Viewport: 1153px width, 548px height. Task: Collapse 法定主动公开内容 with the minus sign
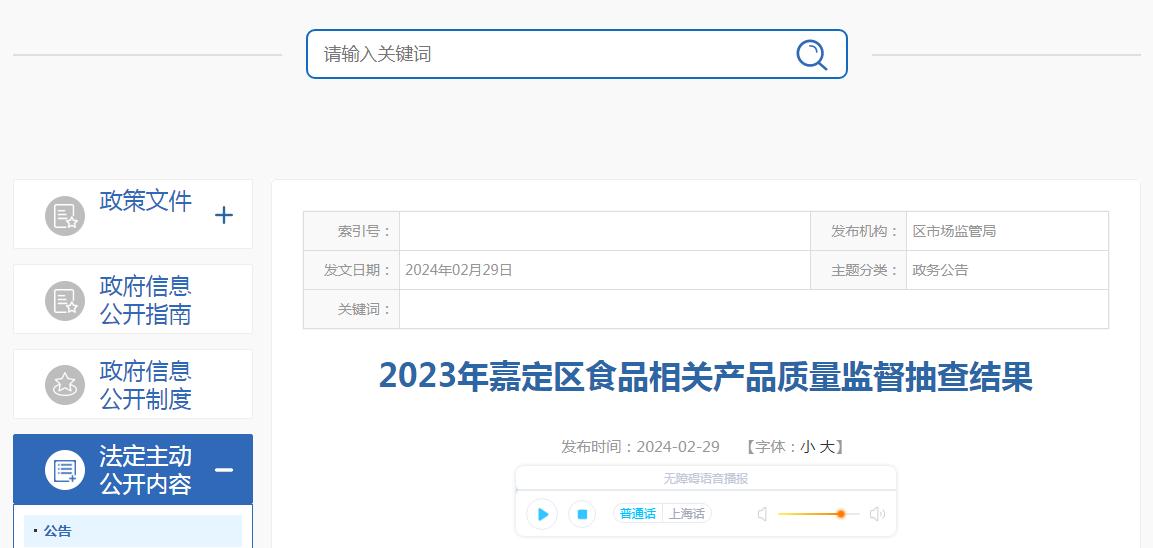point(224,469)
